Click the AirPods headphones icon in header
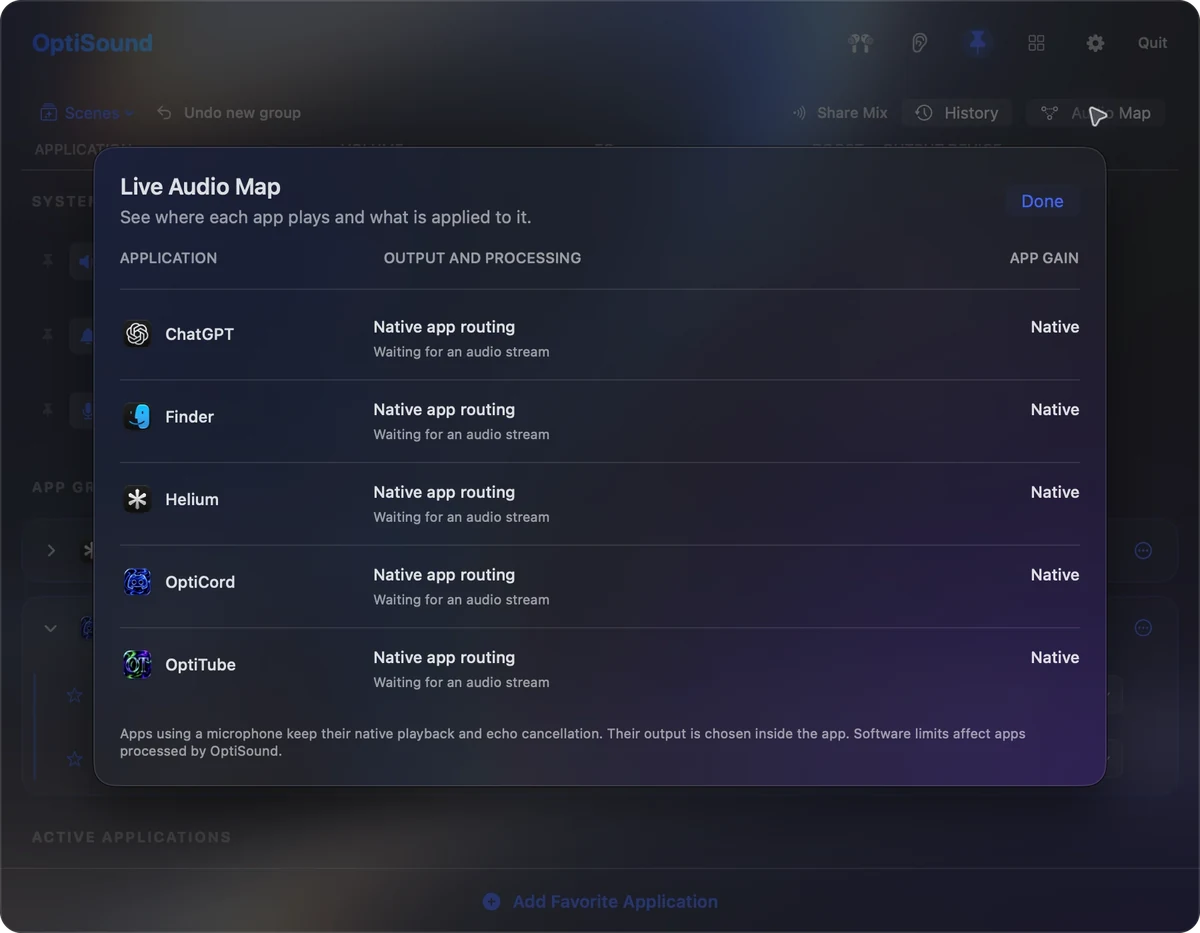This screenshot has width=1200, height=933. click(860, 43)
